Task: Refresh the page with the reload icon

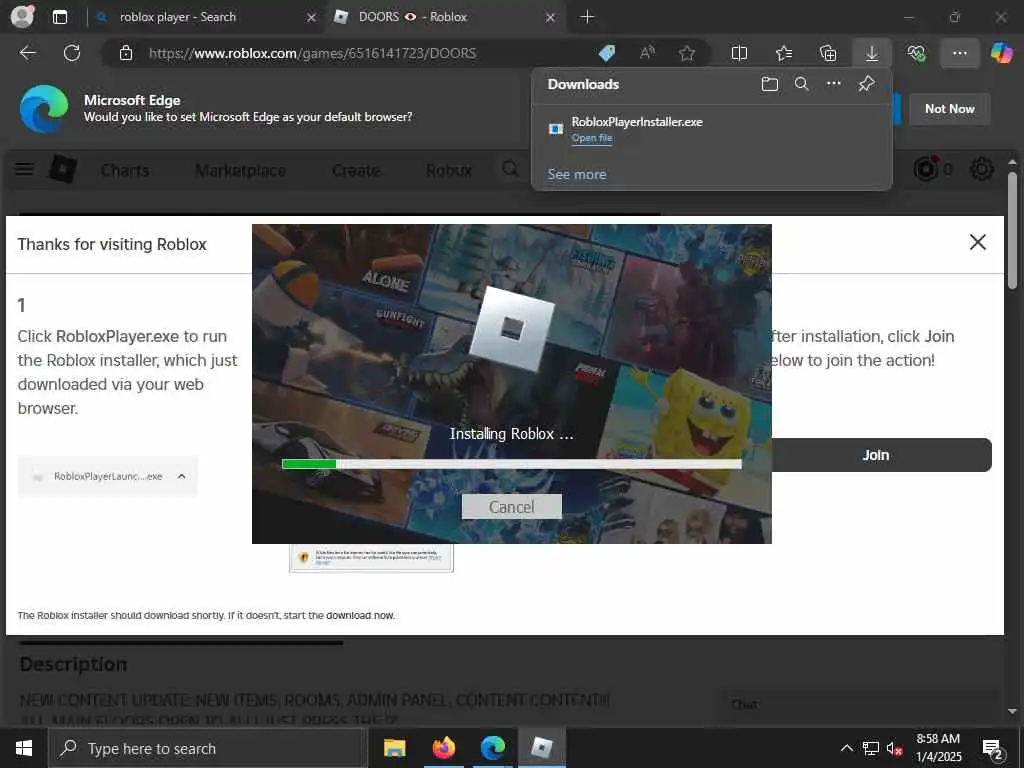Action: [72, 53]
